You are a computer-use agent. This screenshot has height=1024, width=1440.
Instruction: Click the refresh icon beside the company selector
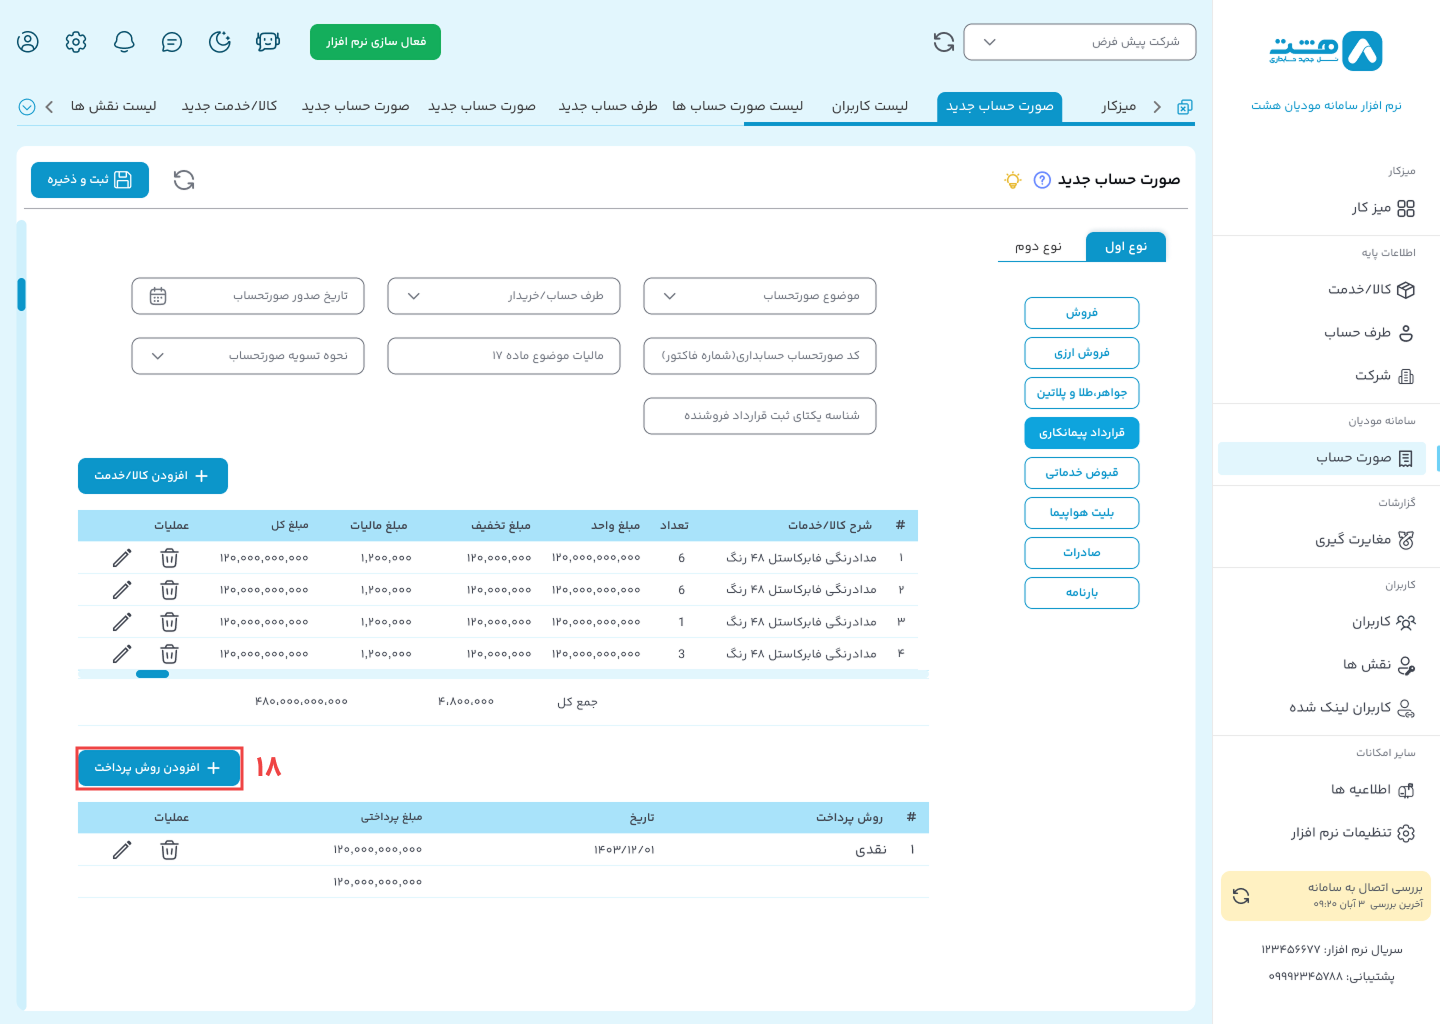click(943, 42)
